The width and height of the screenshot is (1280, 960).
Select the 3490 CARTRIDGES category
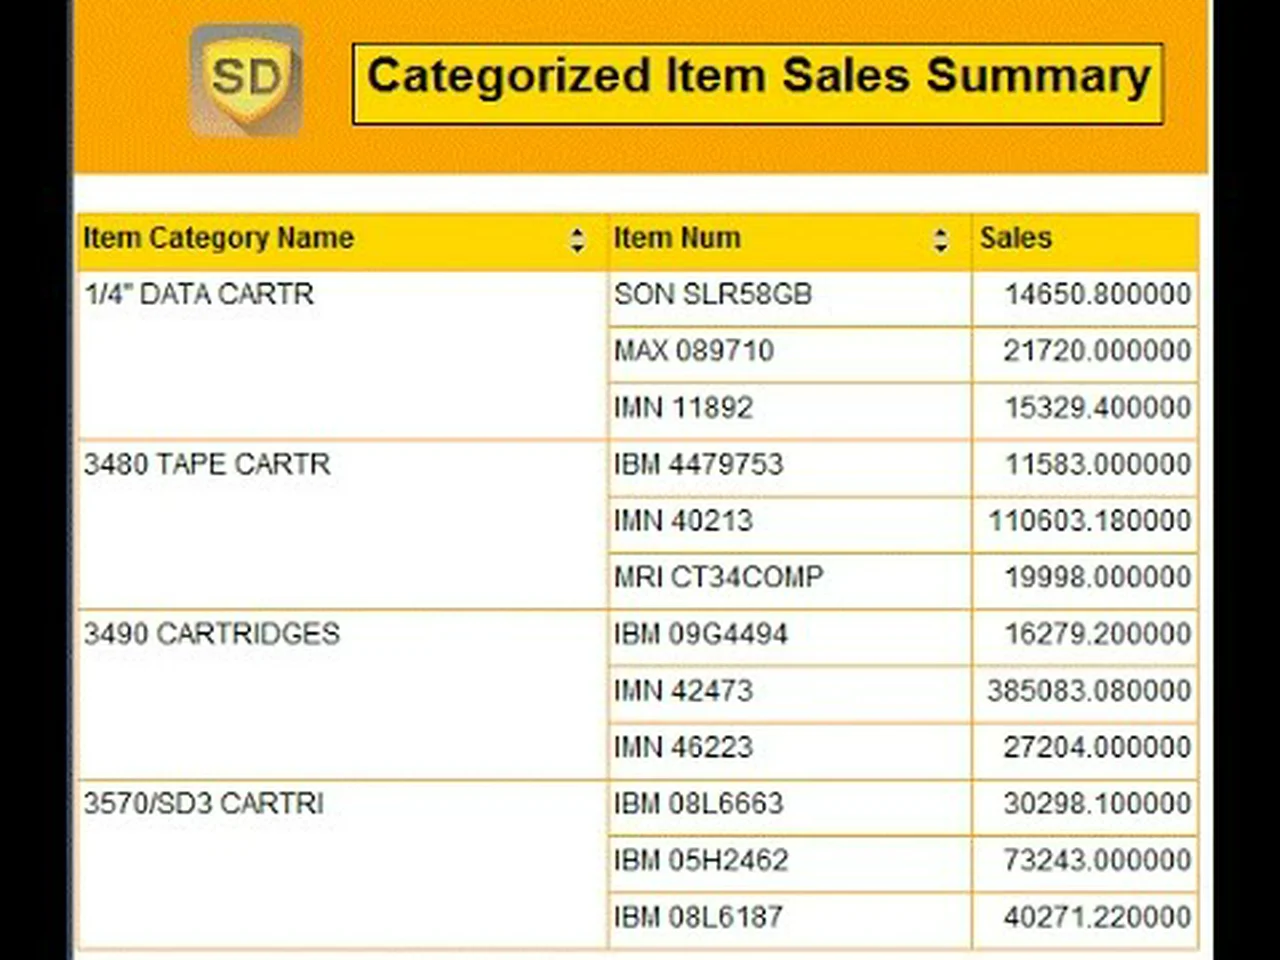click(212, 634)
